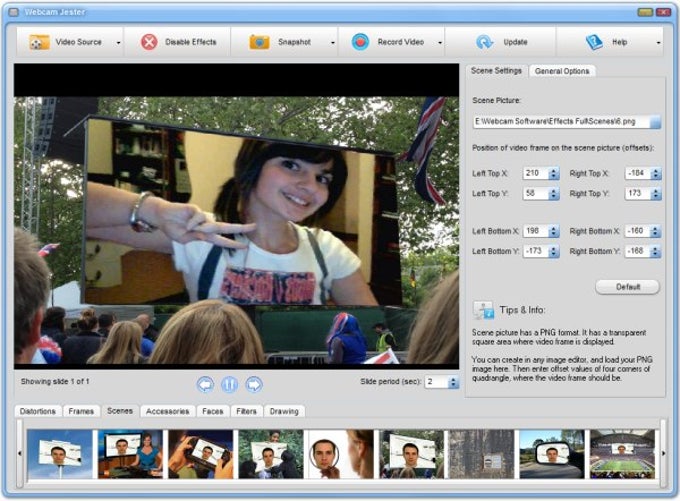
Task: Open the Accessories tab
Action: click(x=167, y=411)
